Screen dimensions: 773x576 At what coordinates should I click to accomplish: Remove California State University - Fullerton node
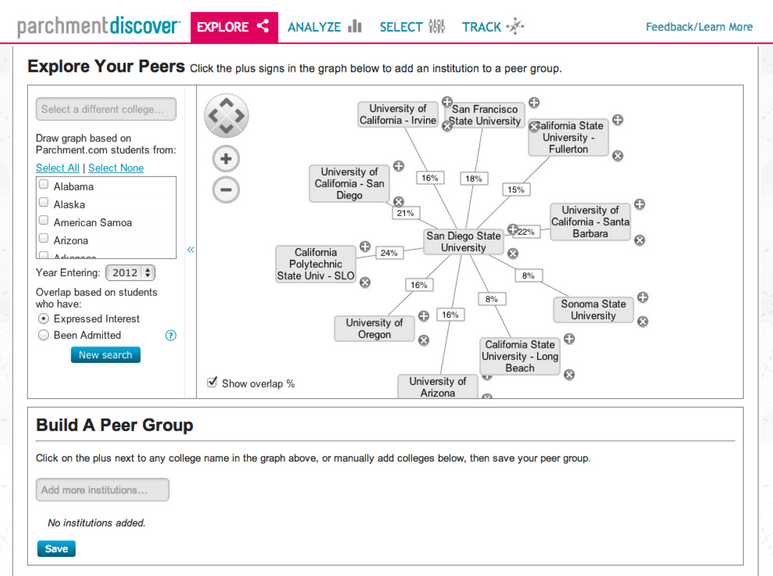click(x=618, y=156)
